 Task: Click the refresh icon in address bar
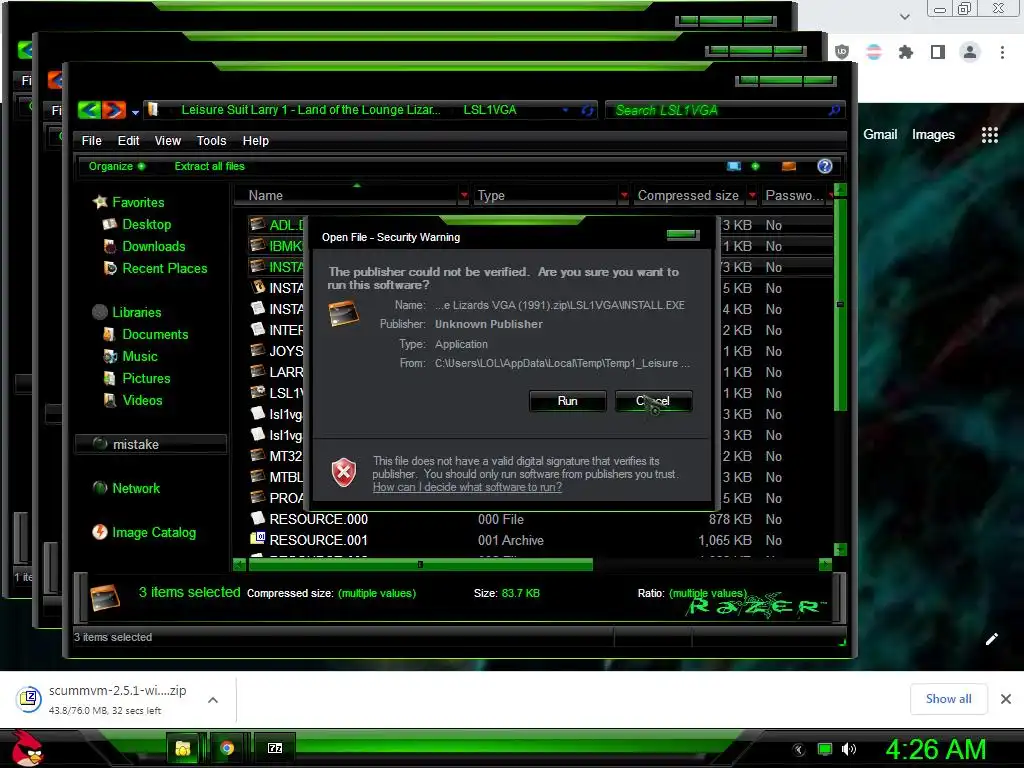pyautogui.click(x=587, y=110)
